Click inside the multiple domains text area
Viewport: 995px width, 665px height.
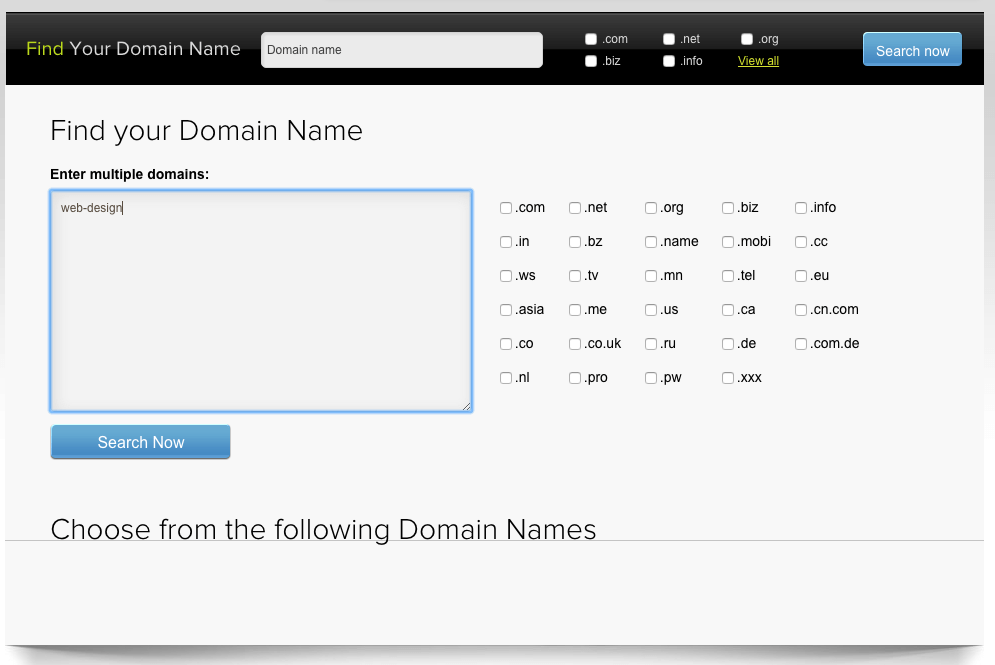click(x=260, y=300)
